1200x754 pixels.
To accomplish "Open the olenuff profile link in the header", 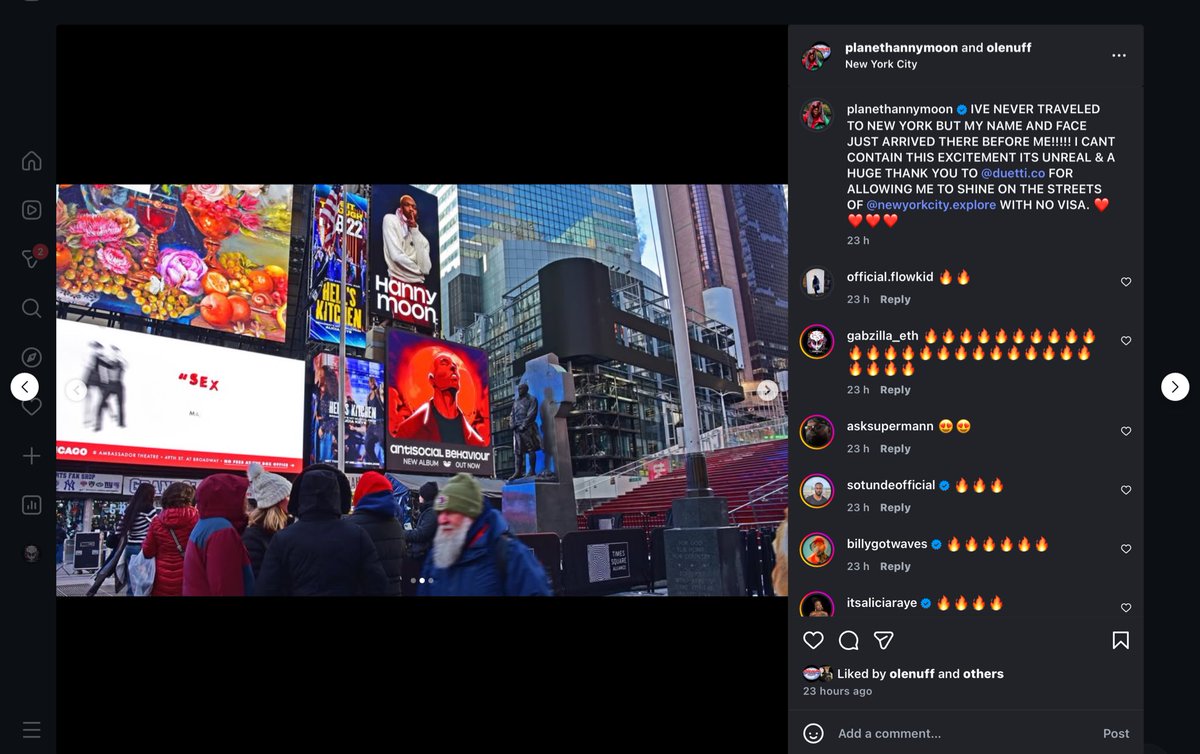I will tap(1009, 47).
